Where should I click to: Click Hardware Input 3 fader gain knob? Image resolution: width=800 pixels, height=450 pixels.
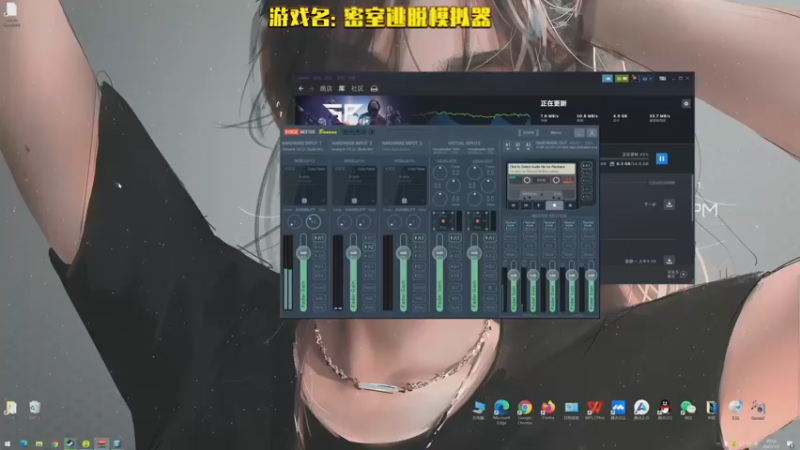pyautogui.click(x=403, y=253)
